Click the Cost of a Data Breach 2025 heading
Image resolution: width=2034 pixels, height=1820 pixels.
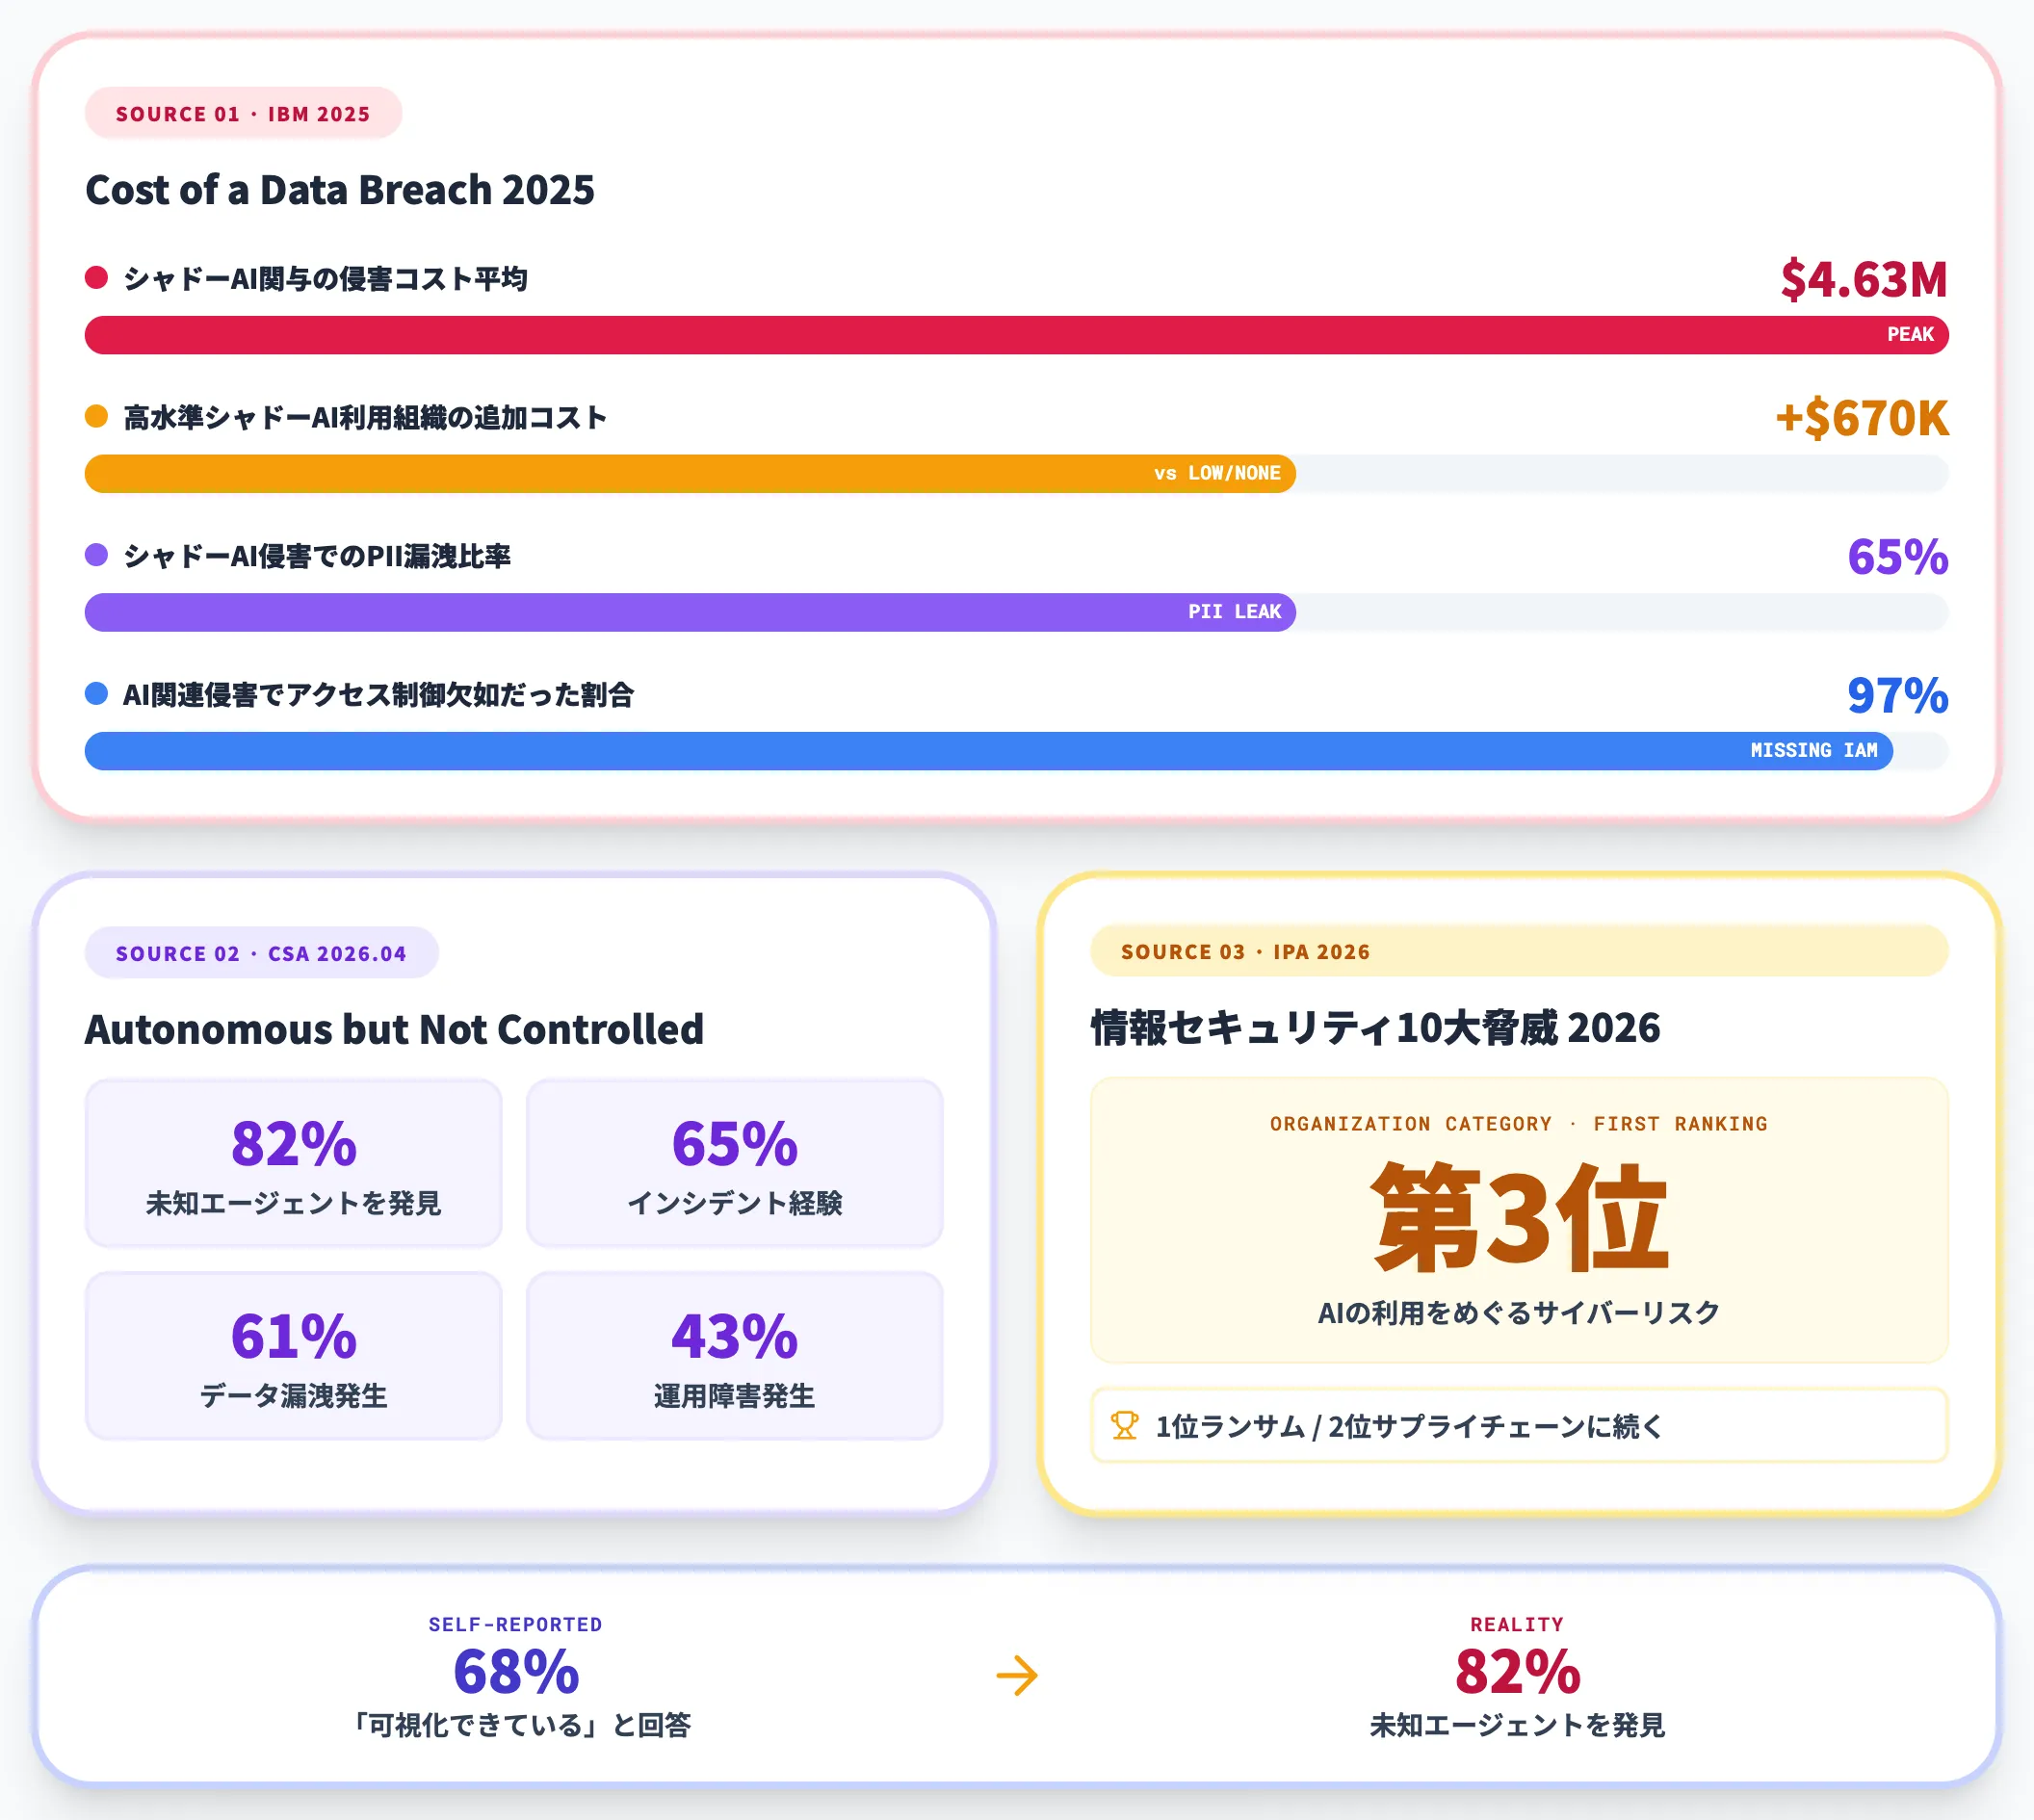[x=340, y=190]
